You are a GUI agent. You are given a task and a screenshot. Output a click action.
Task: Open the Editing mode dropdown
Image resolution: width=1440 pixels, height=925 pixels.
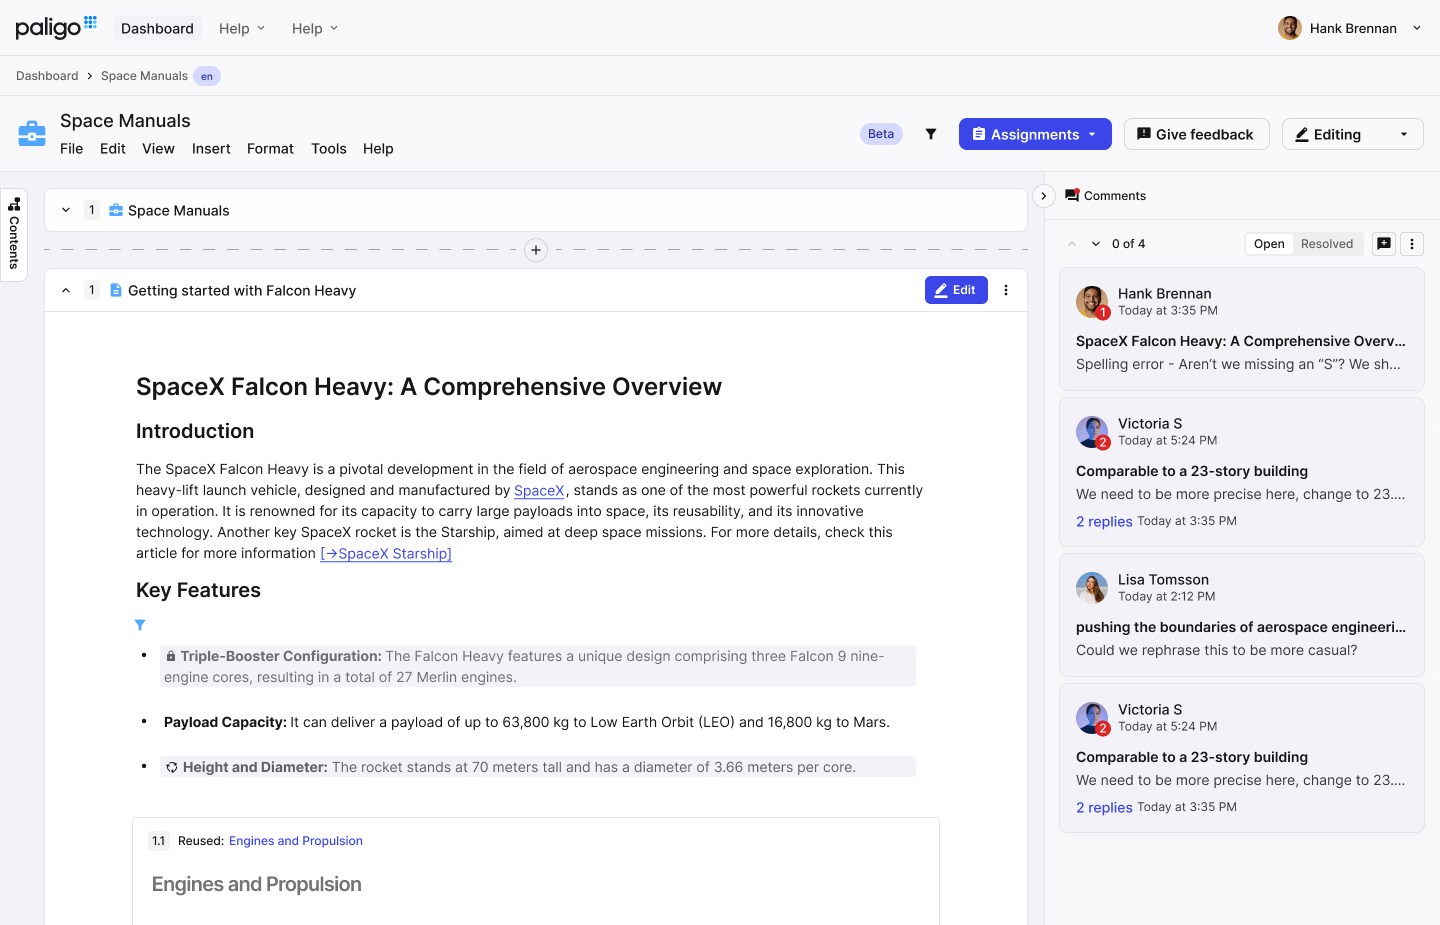click(x=1352, y=134)
